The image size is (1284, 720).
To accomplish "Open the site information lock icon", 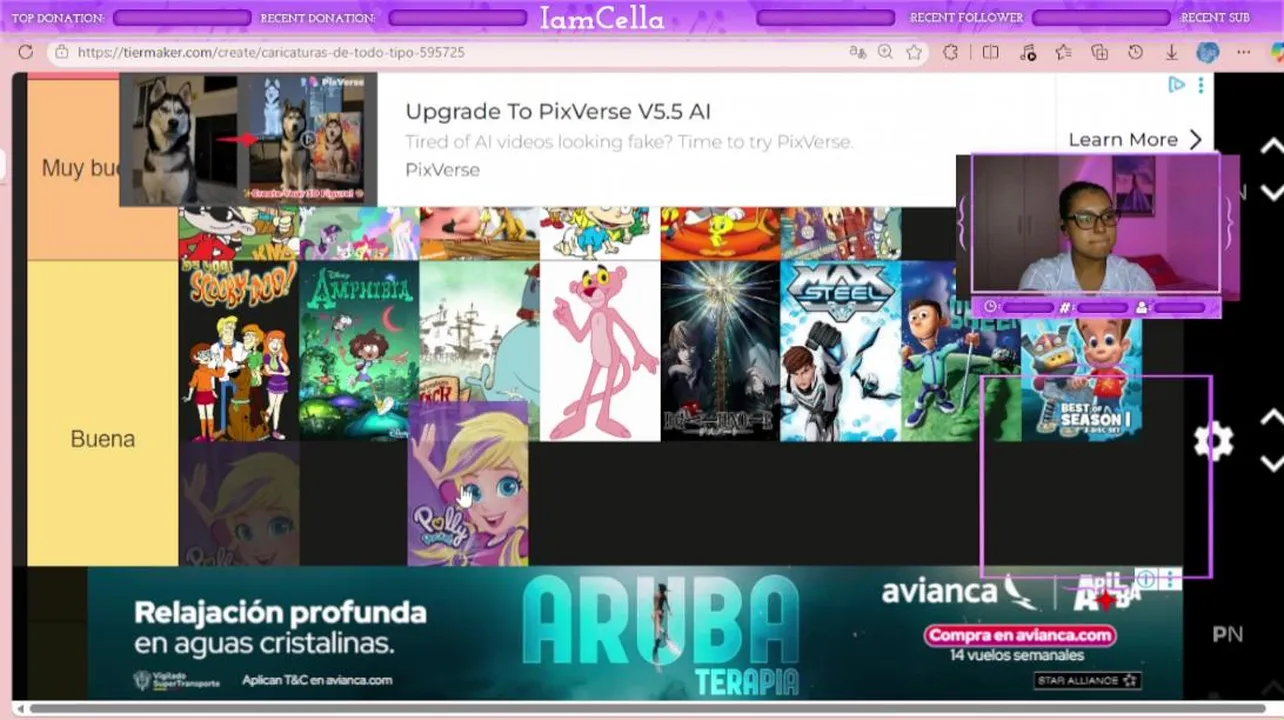I will tap(62, 52).
